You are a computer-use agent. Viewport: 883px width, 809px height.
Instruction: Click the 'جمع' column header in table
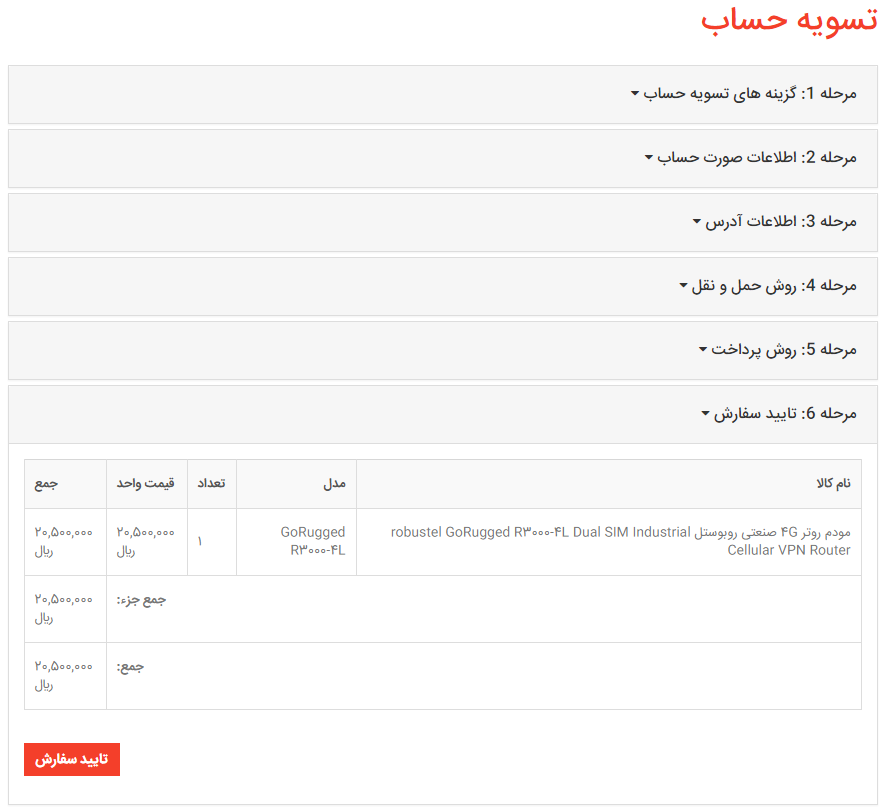click(46, 484)
